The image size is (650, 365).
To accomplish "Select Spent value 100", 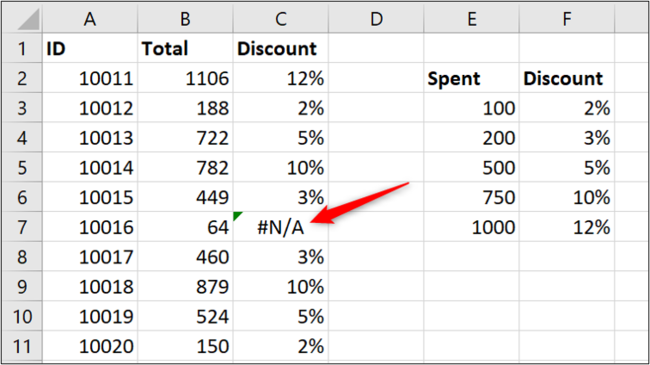I will pos(471,108).
